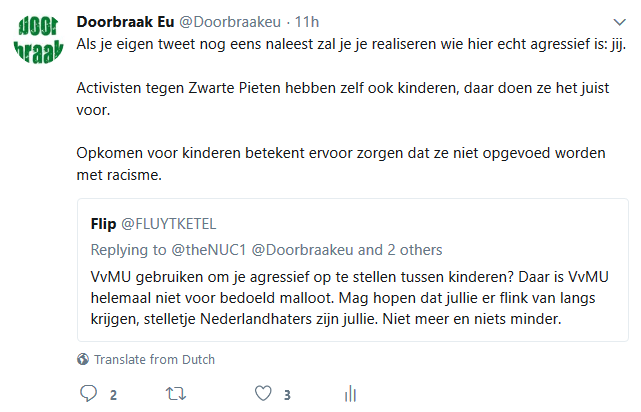Image resolution: width=641 pixels, height=412 pixels.
Task: Like the tweet with the heart icon
Action: click(264, 394)
